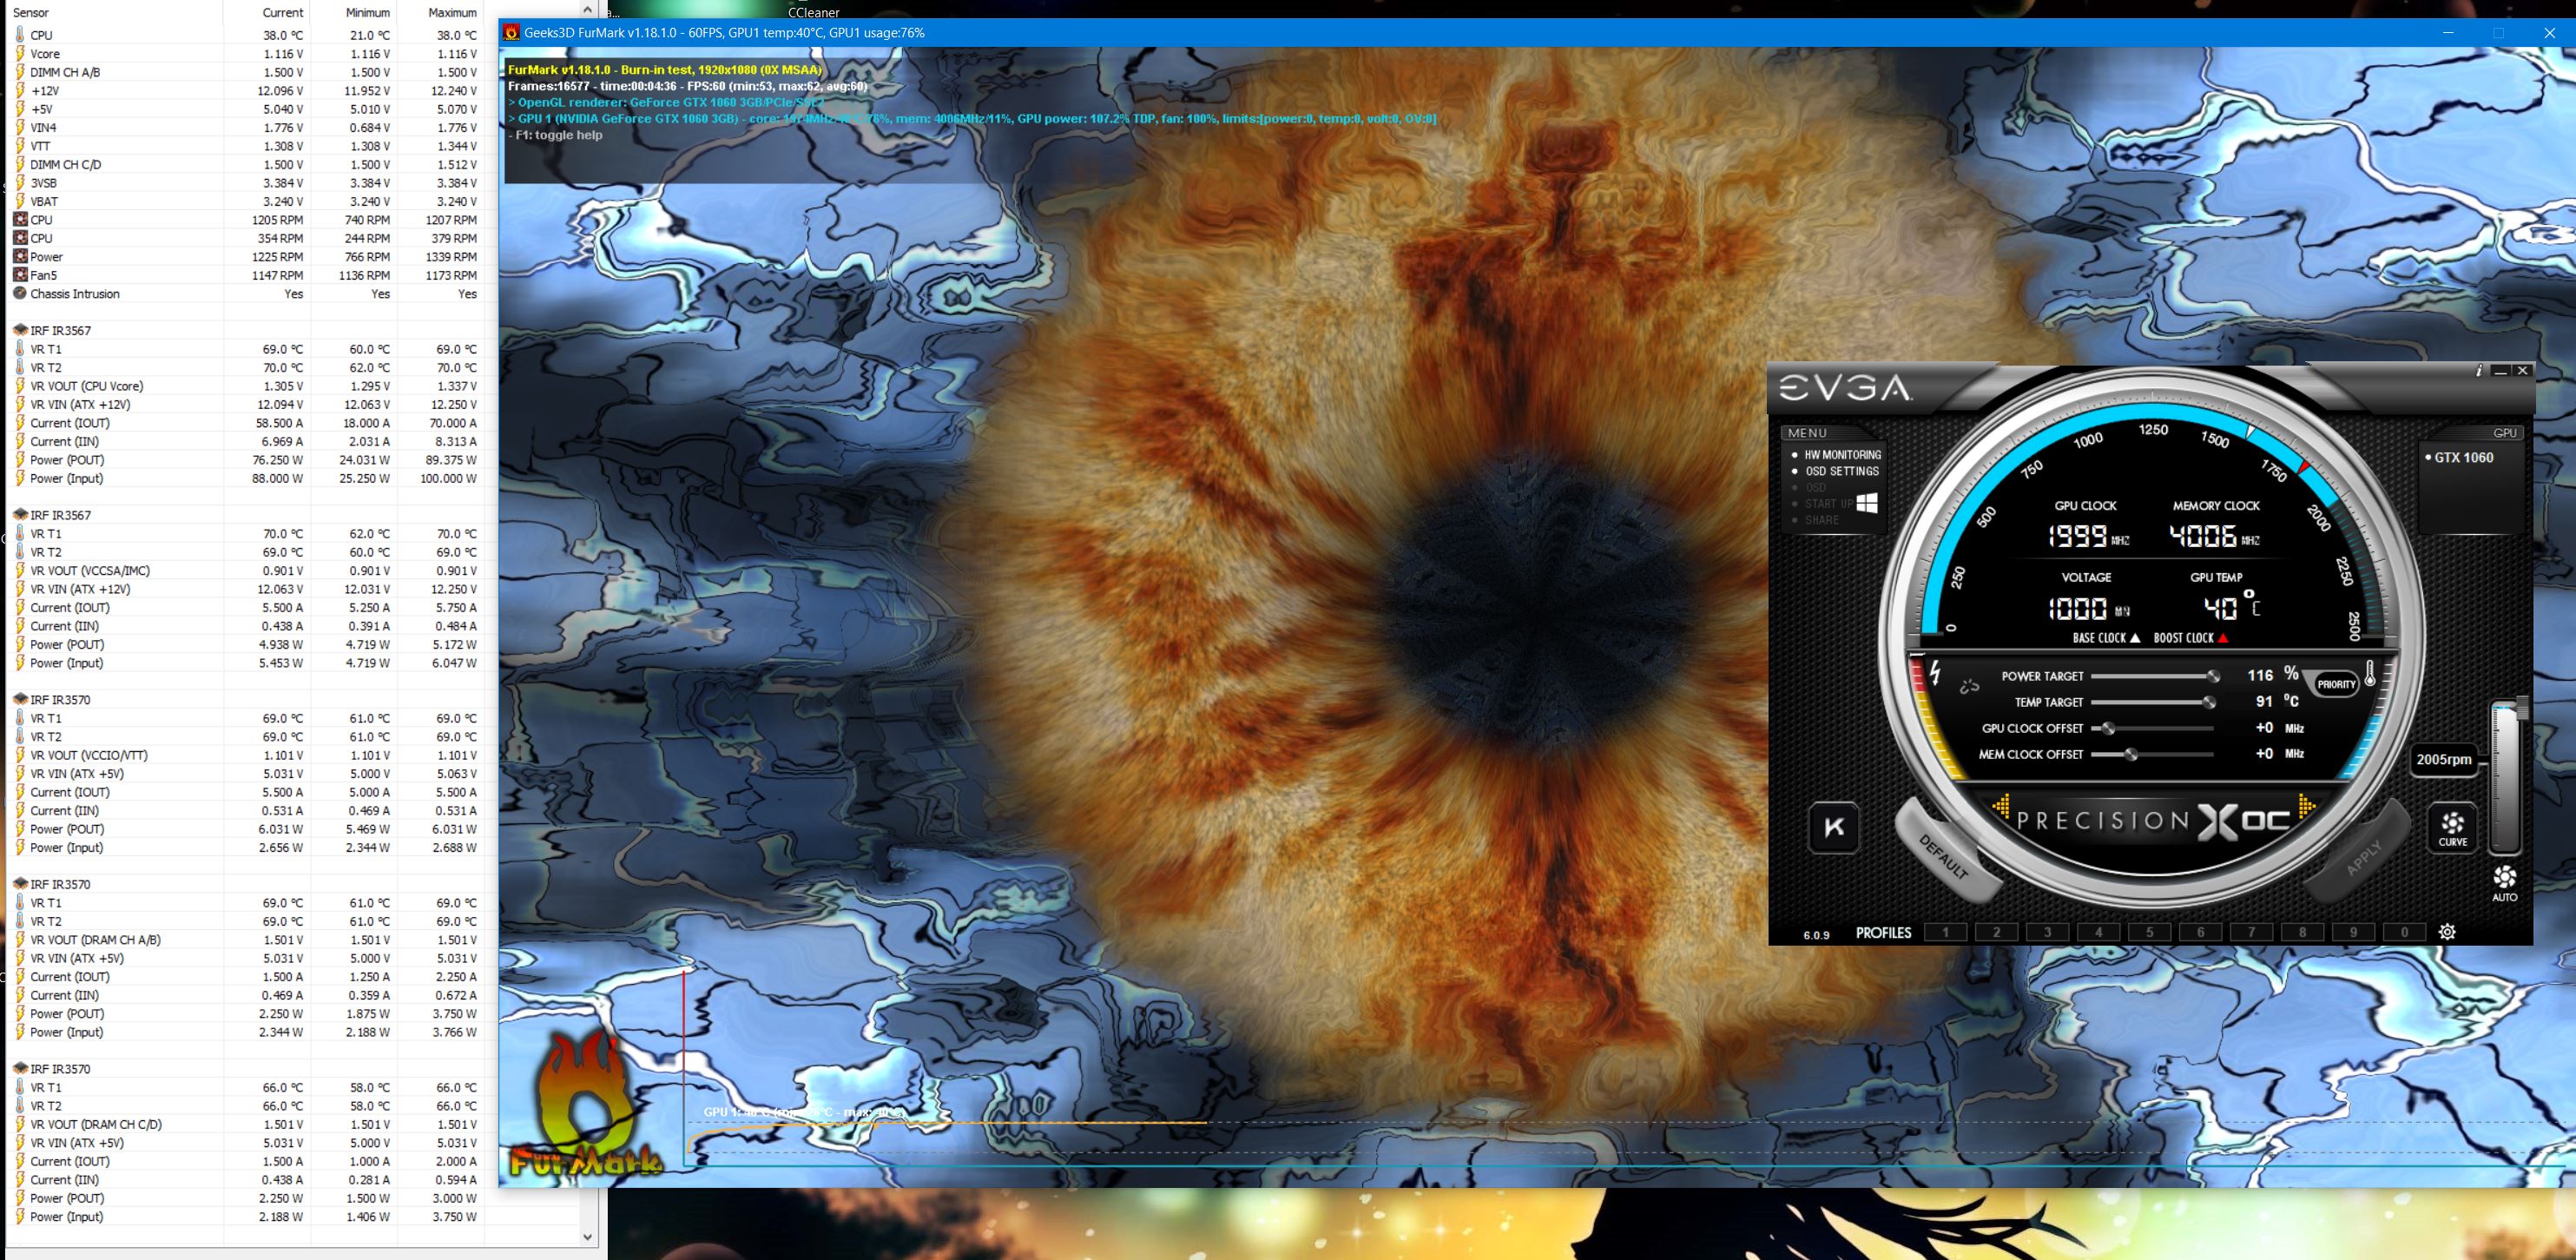Click the info icon in Precision XOC
Screen dimensions: 2576x1260
click(2478, 371)
